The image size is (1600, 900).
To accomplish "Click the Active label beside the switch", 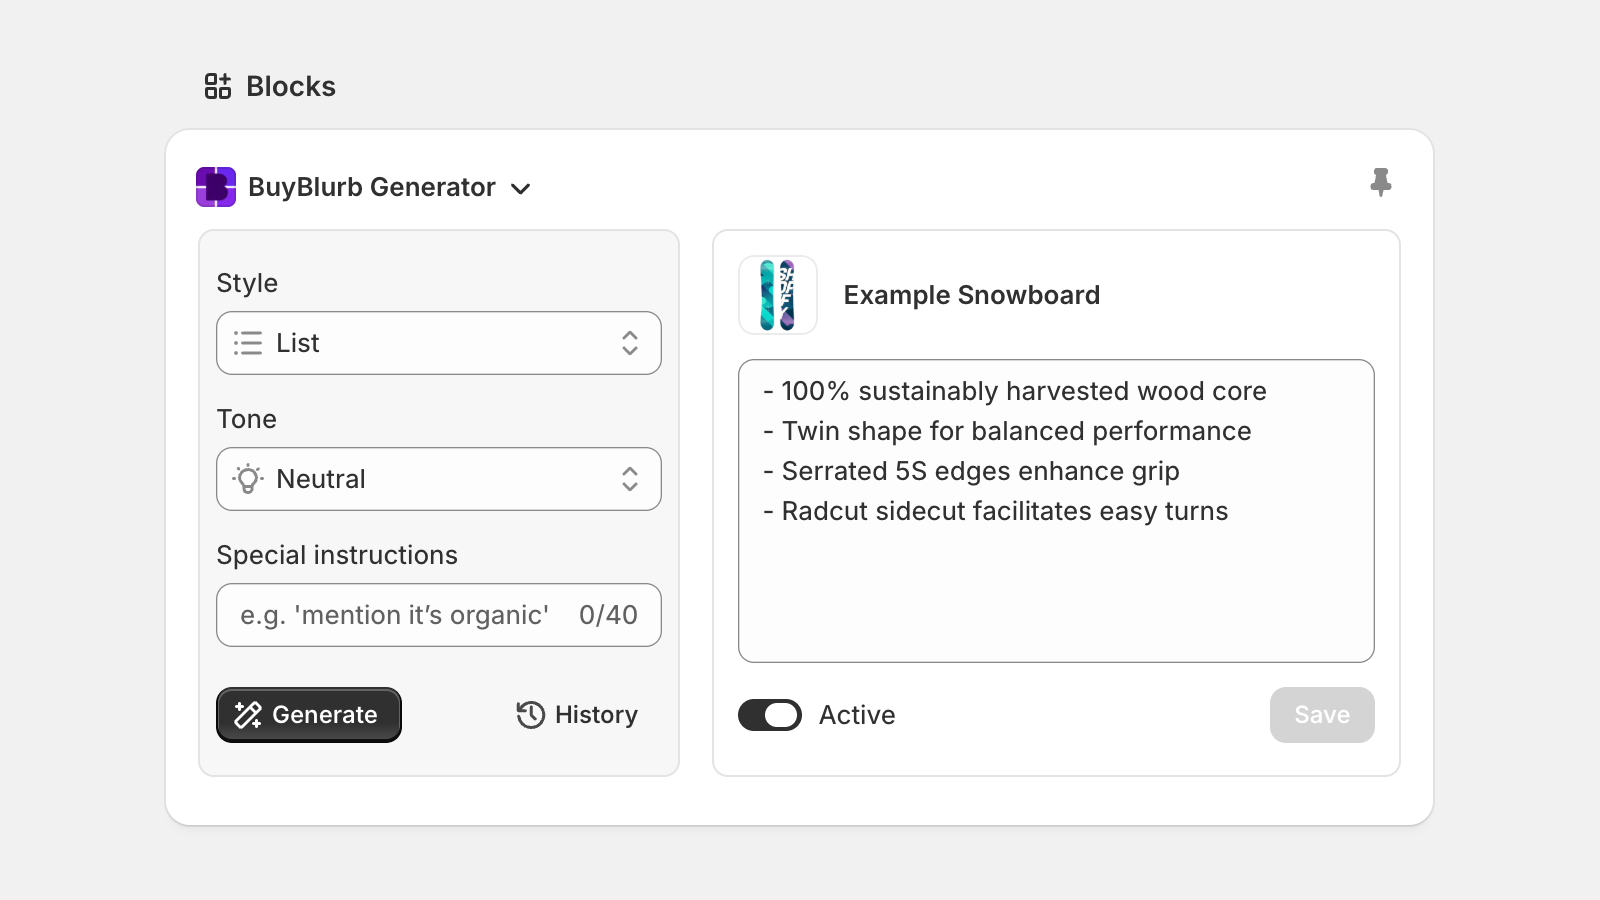I will [x=857, y=715].
